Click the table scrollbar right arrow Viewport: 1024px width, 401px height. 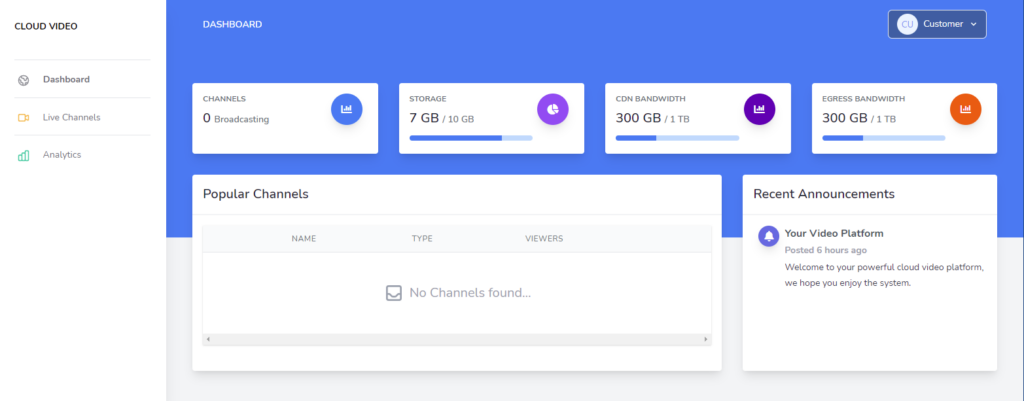click(x=705, y=340)
